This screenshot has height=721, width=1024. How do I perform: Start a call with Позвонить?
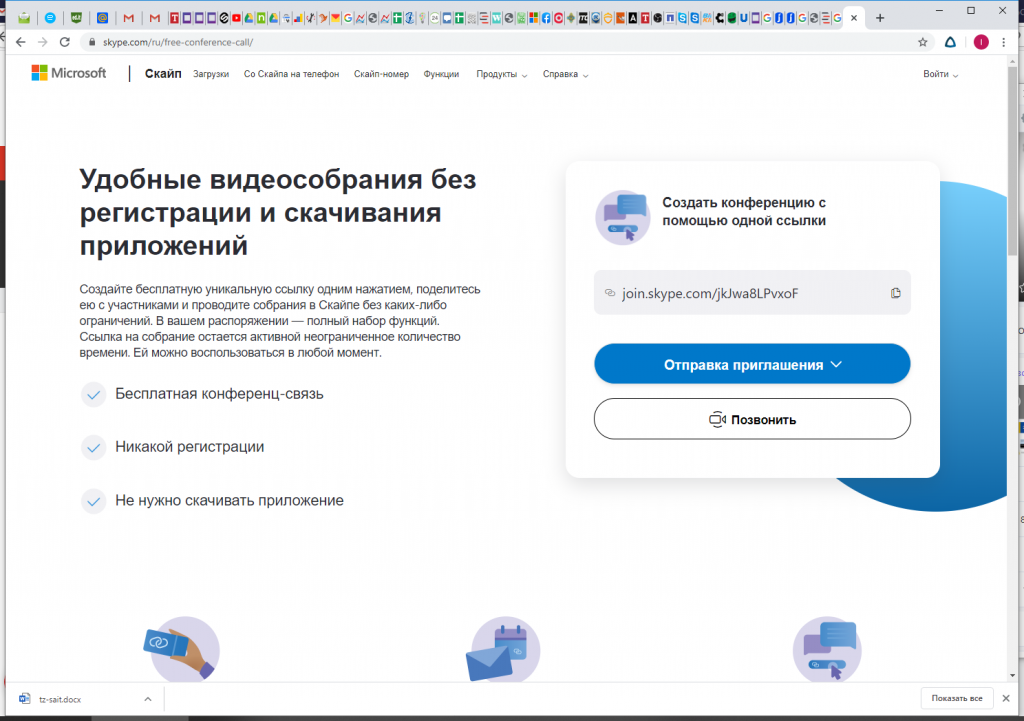[x=752, y=419]
